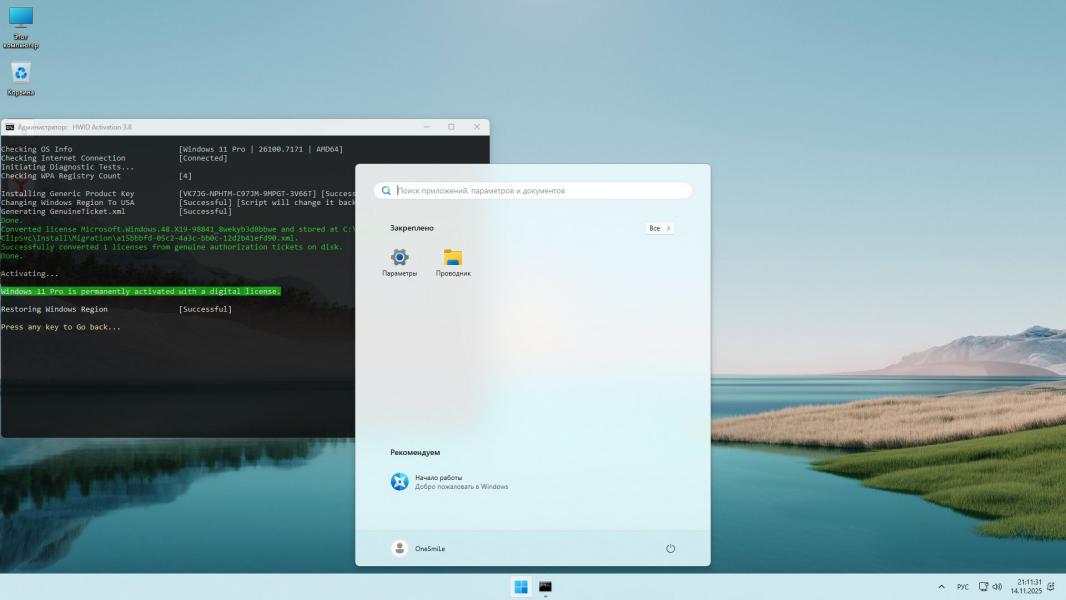The height and width of the screenshot is (600, 1066).
Task: Minimize the HWID Activation console window
Action: [426, 127]
